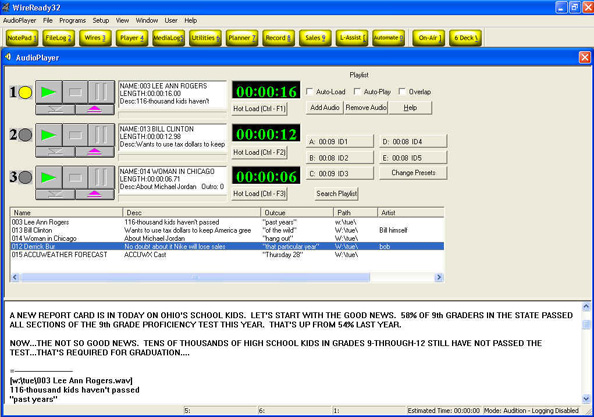Enable the Auto-Load checkbox
This screenshot has width=594, height=417.
coord(310,92)
